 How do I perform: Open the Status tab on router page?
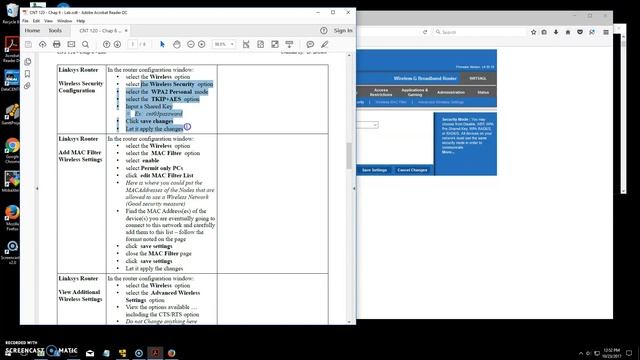point(483,92)
